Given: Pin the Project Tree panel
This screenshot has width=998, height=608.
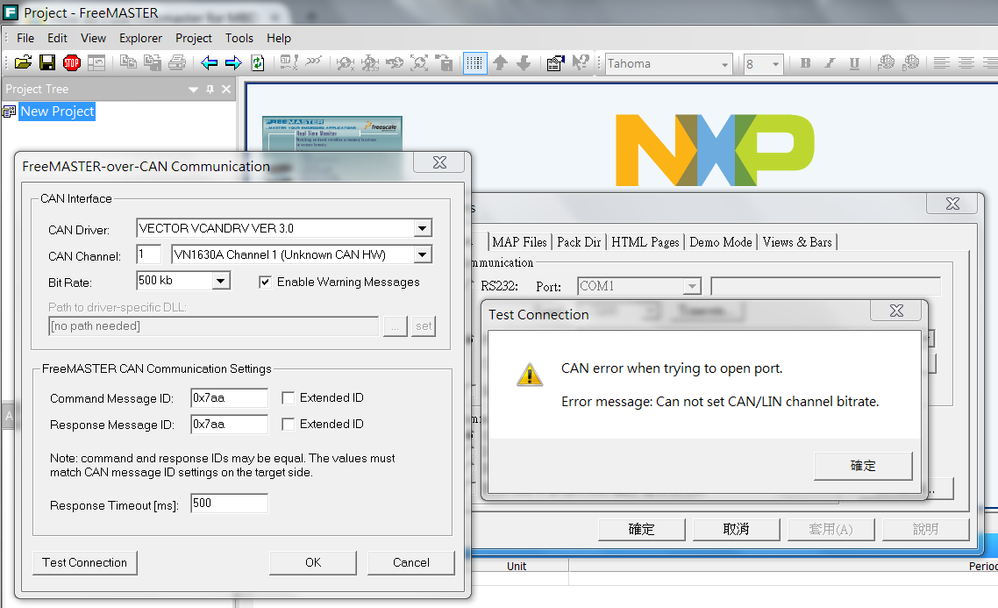Looking at the screenshot, I should tap(210, 90).
